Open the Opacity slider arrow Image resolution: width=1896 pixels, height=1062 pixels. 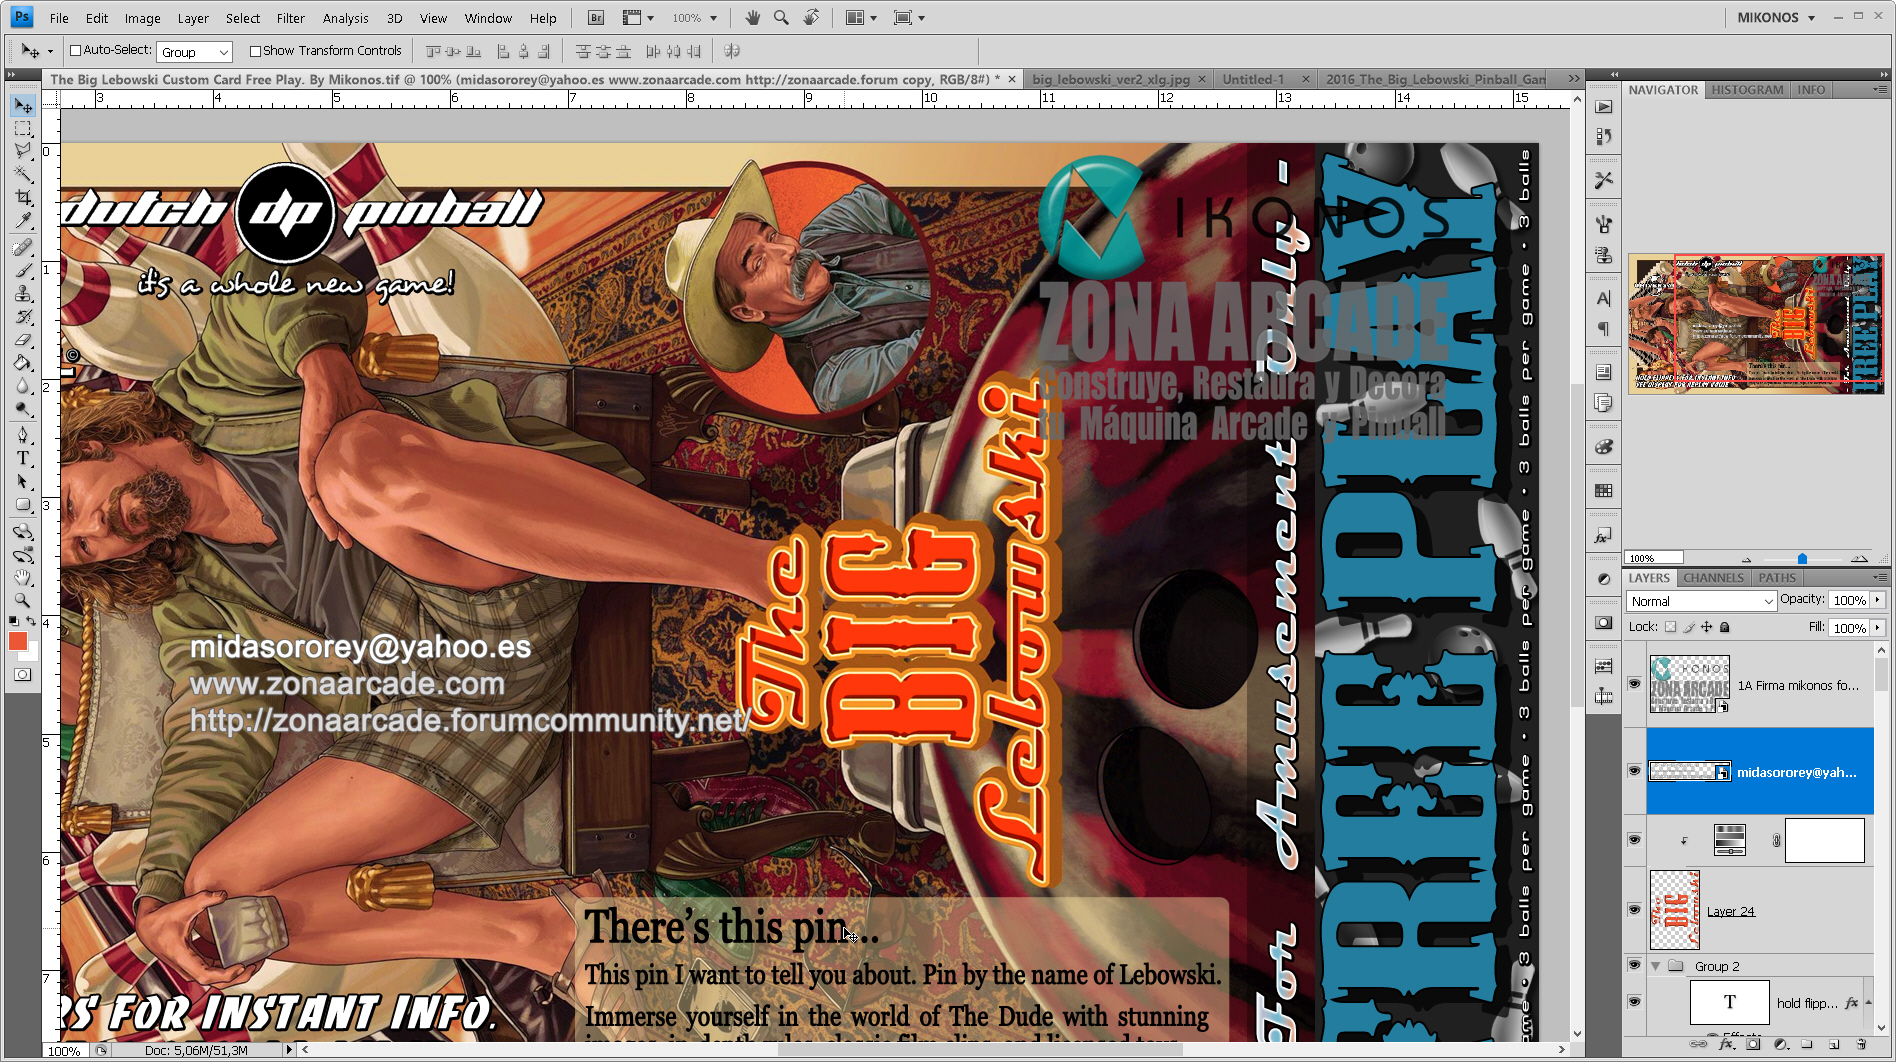coord(1878,600)
